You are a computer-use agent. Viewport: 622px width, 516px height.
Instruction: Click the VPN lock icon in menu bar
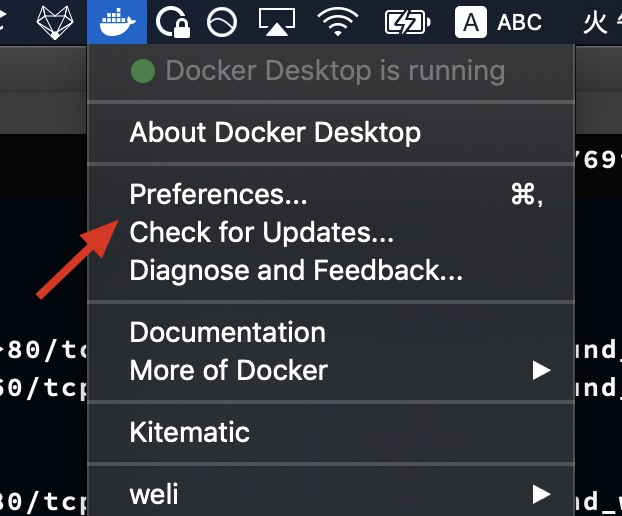pyautogui.click(x=173, y=22)
